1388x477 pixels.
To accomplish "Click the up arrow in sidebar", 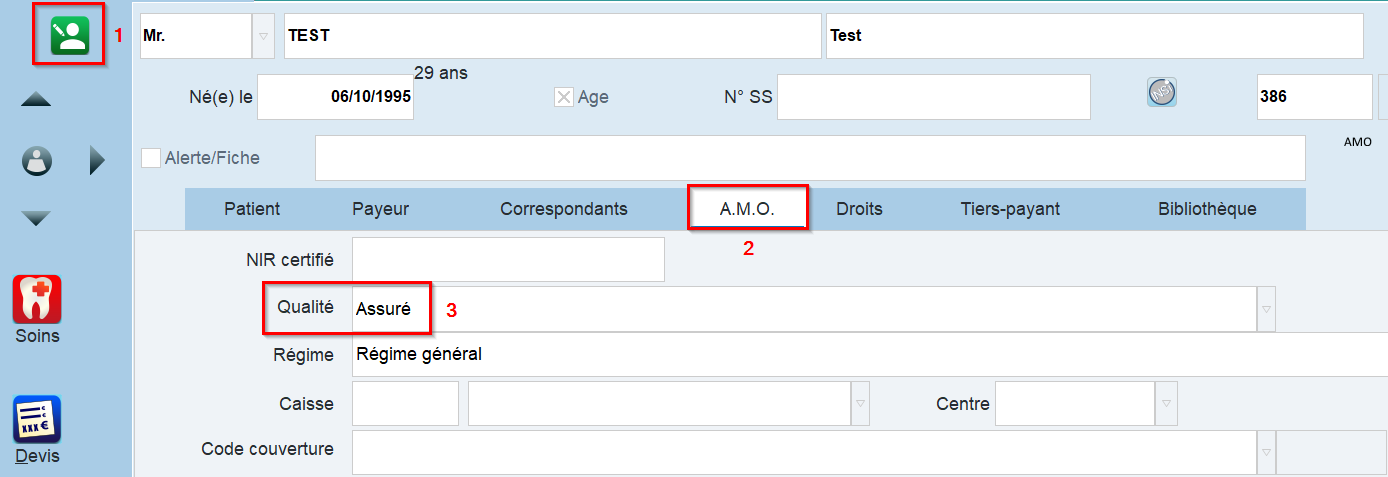I will pyautogui.click(x=36, y=100).
